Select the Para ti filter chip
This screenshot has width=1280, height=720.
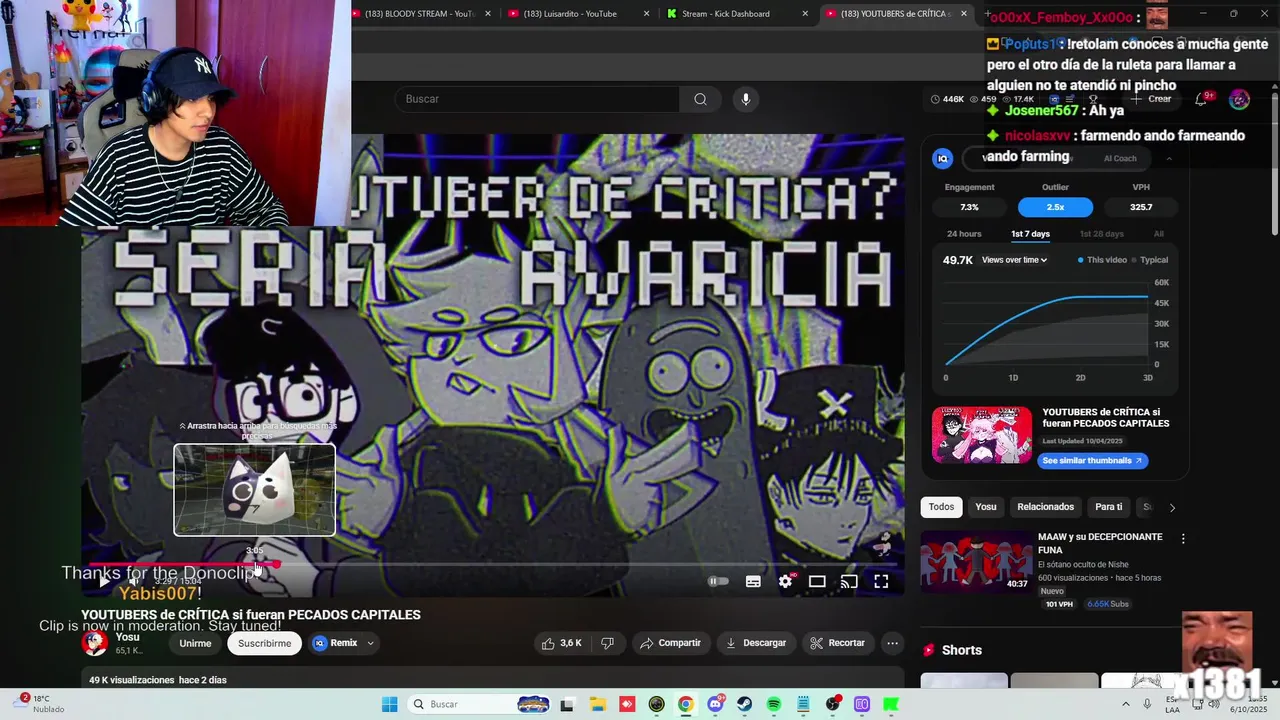point(1108,507)
